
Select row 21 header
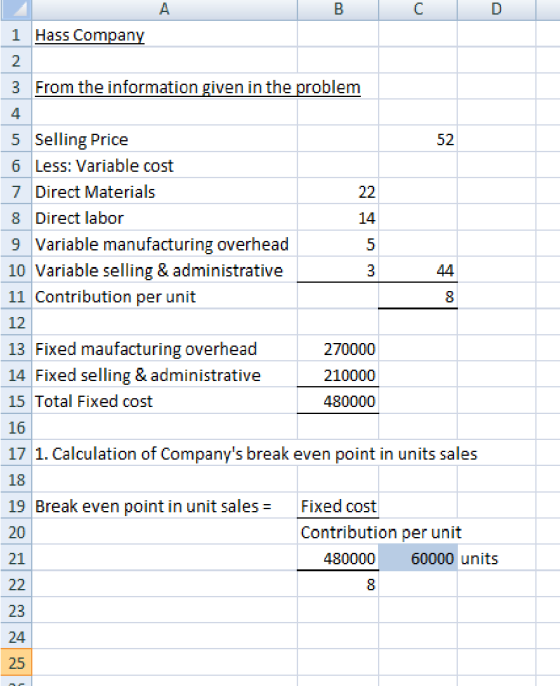pyautogui.click(x=16, y=558)
